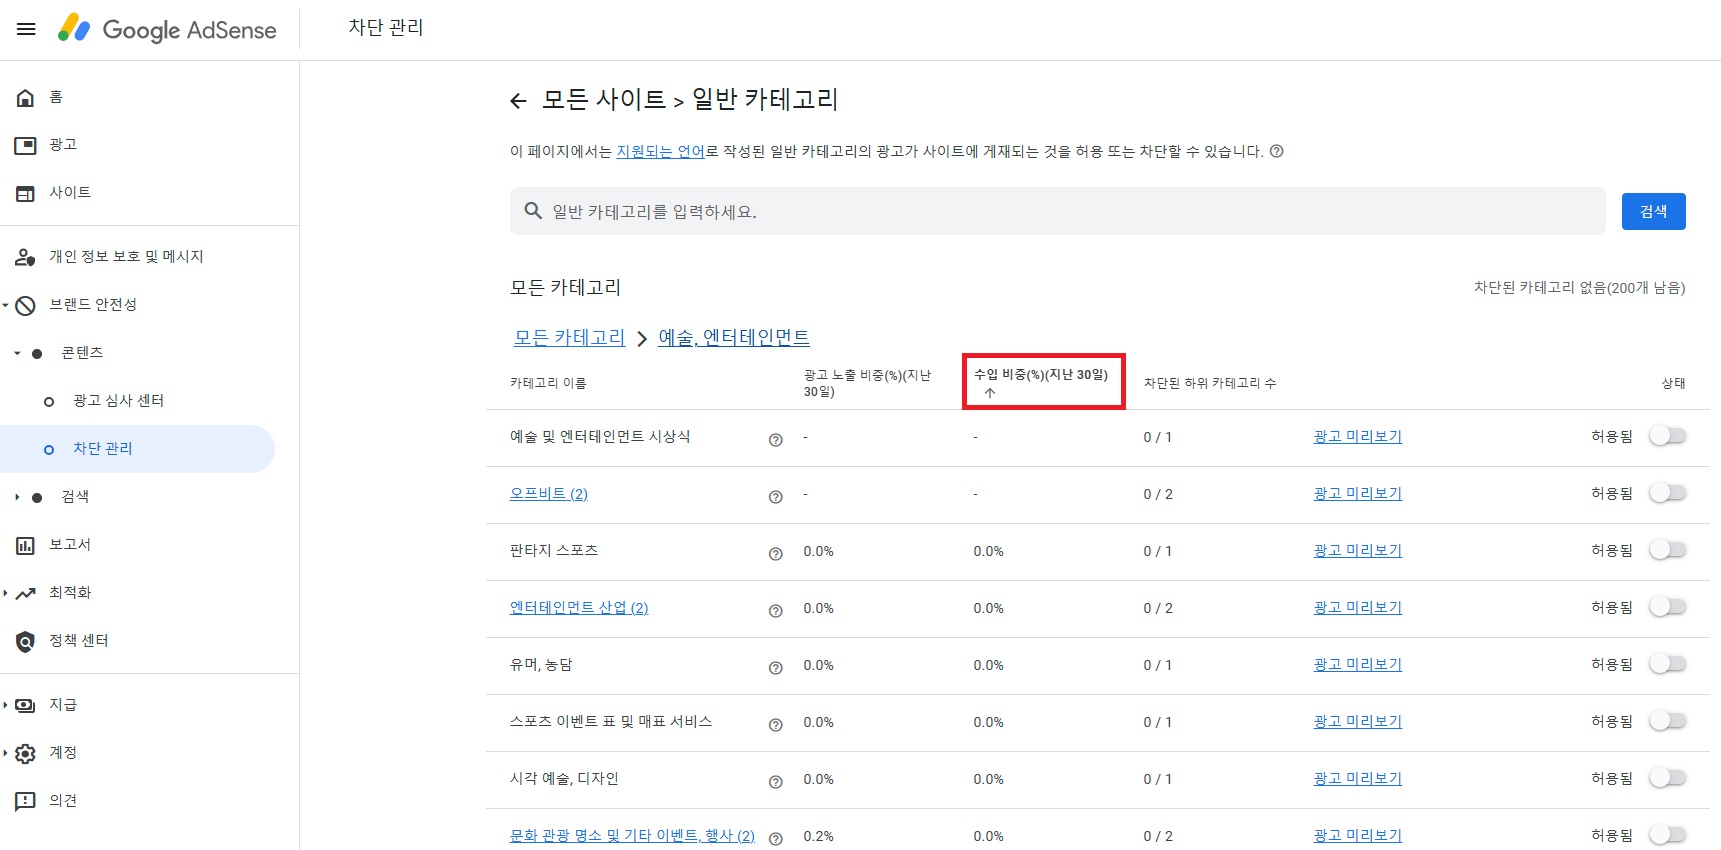
Task: Toggle block for 유머, 농담
Action: (1667, 664)
